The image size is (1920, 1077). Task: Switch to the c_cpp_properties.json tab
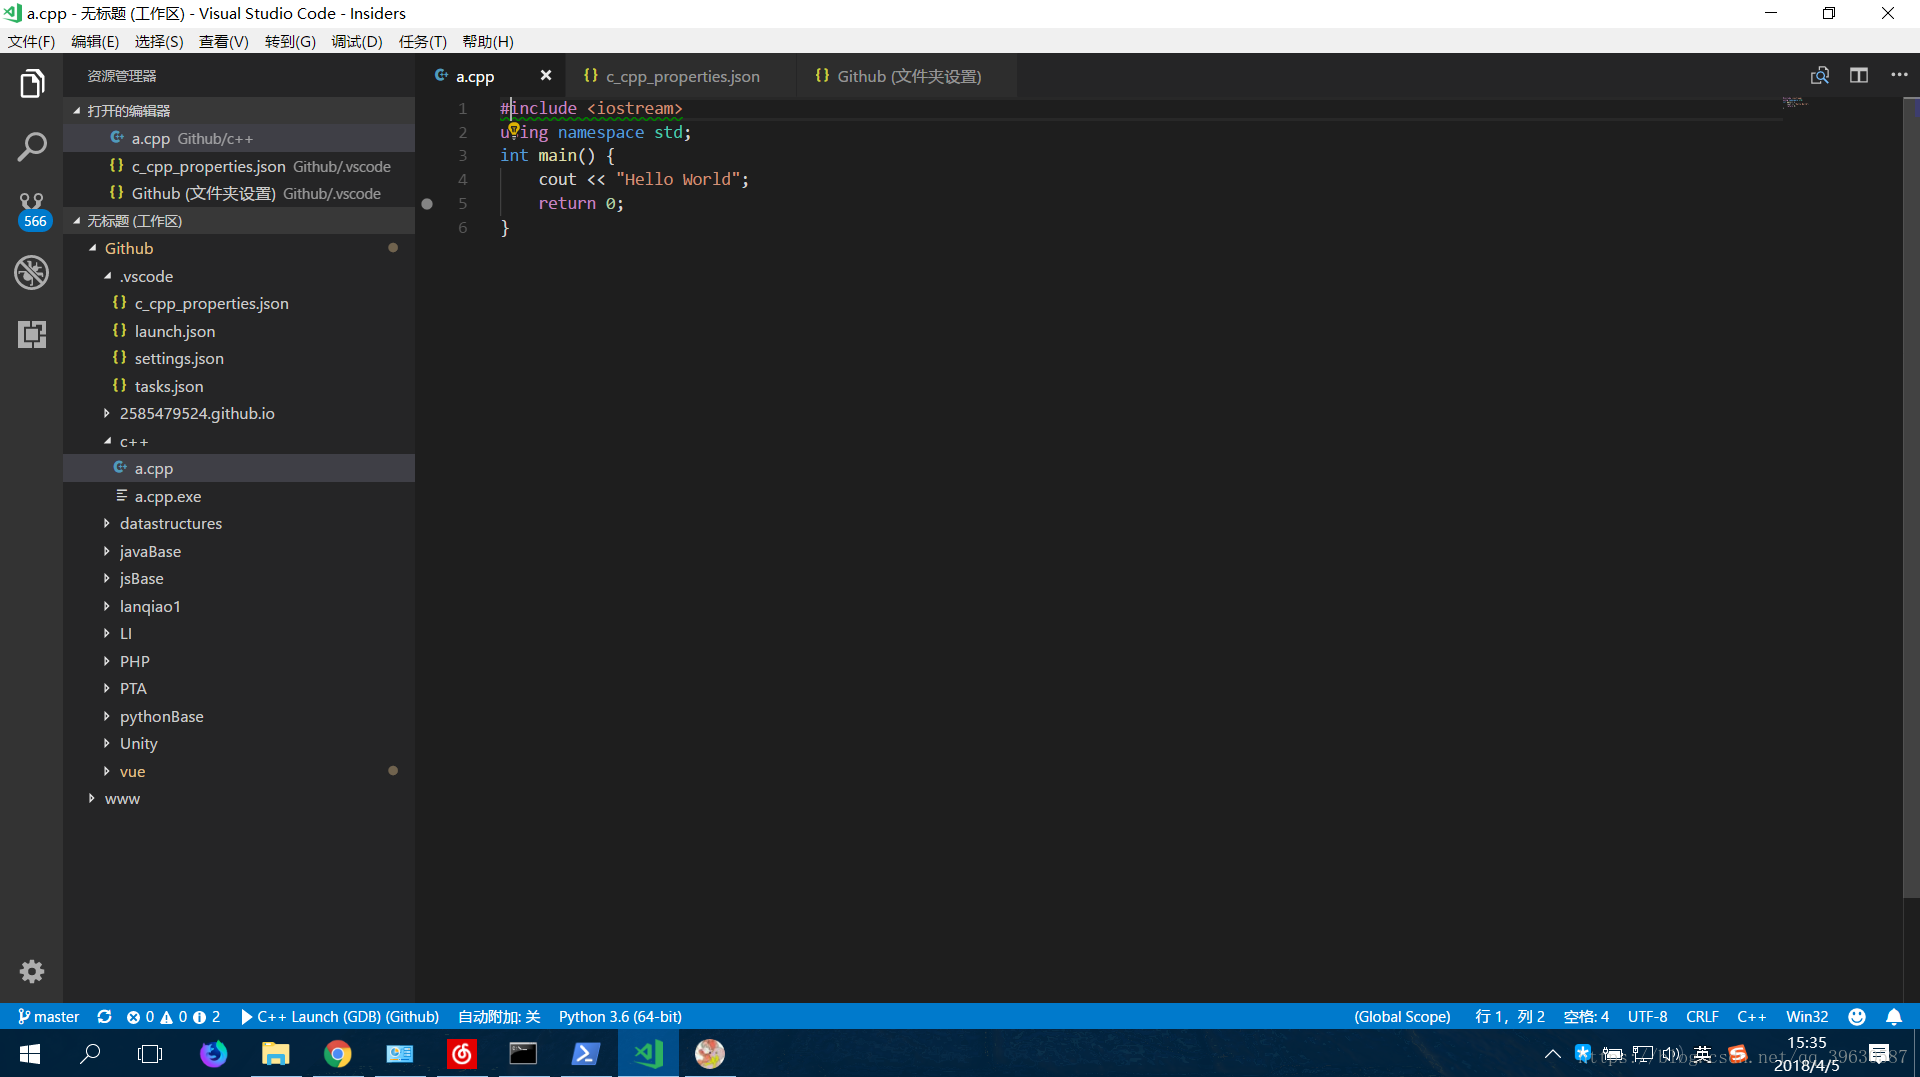tap(681, 76)
